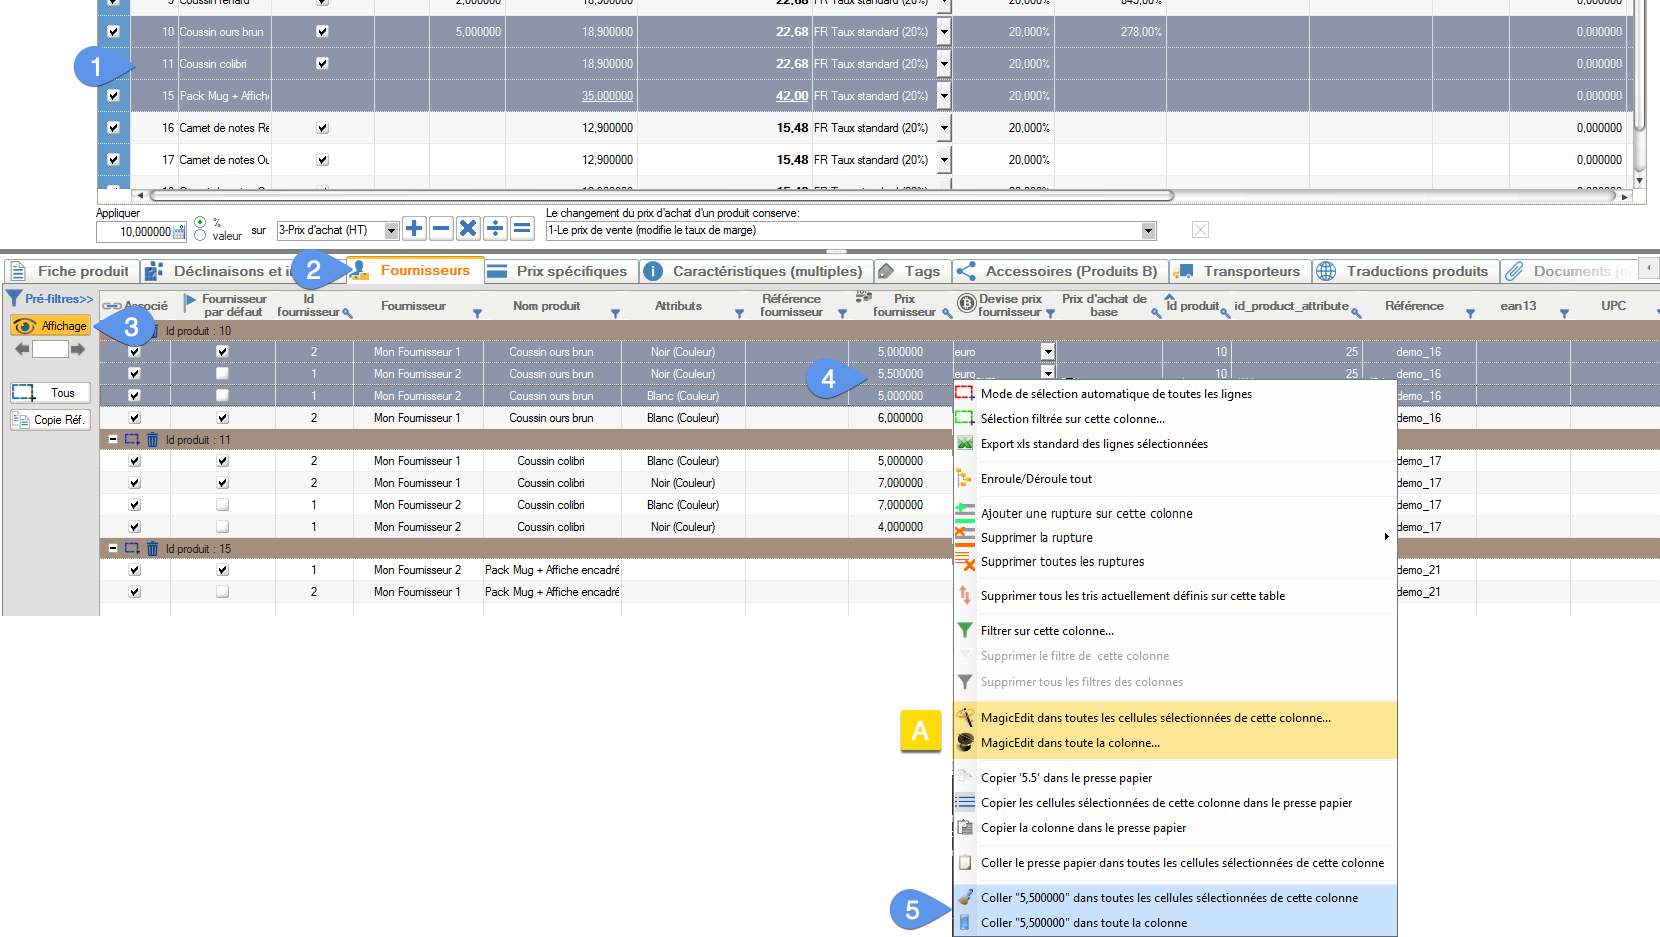Uncheck the leftmost checkbox for Coussin ours brun
This screenshot has width=1660, height=937.
coord(113,32)
